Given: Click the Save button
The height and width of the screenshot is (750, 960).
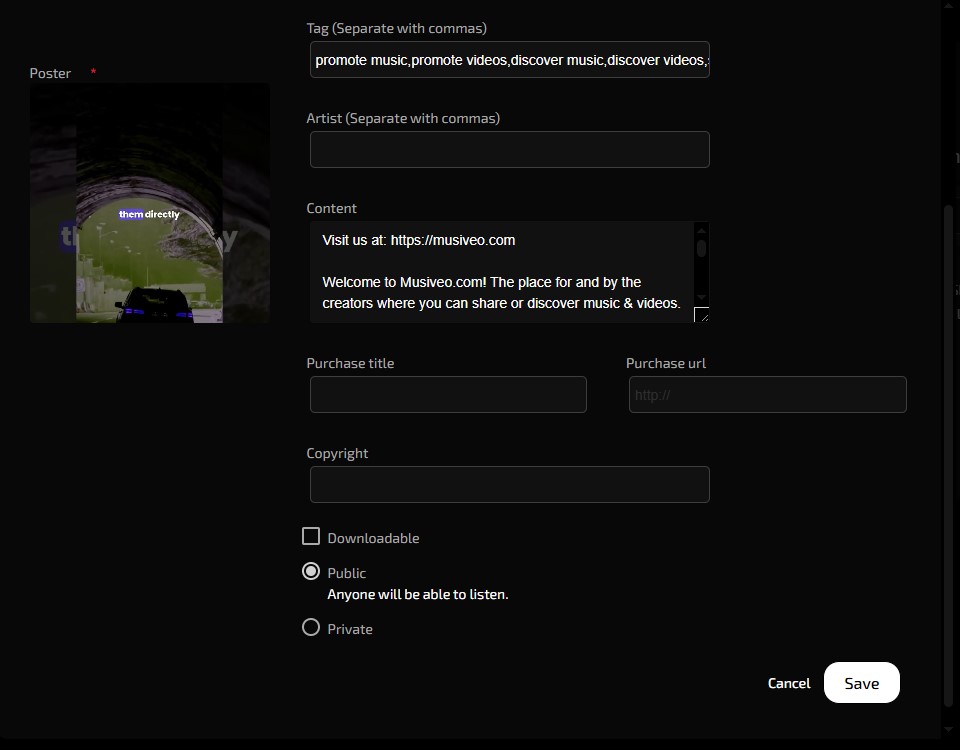Looking at the screenshot, I should (861, 683).
